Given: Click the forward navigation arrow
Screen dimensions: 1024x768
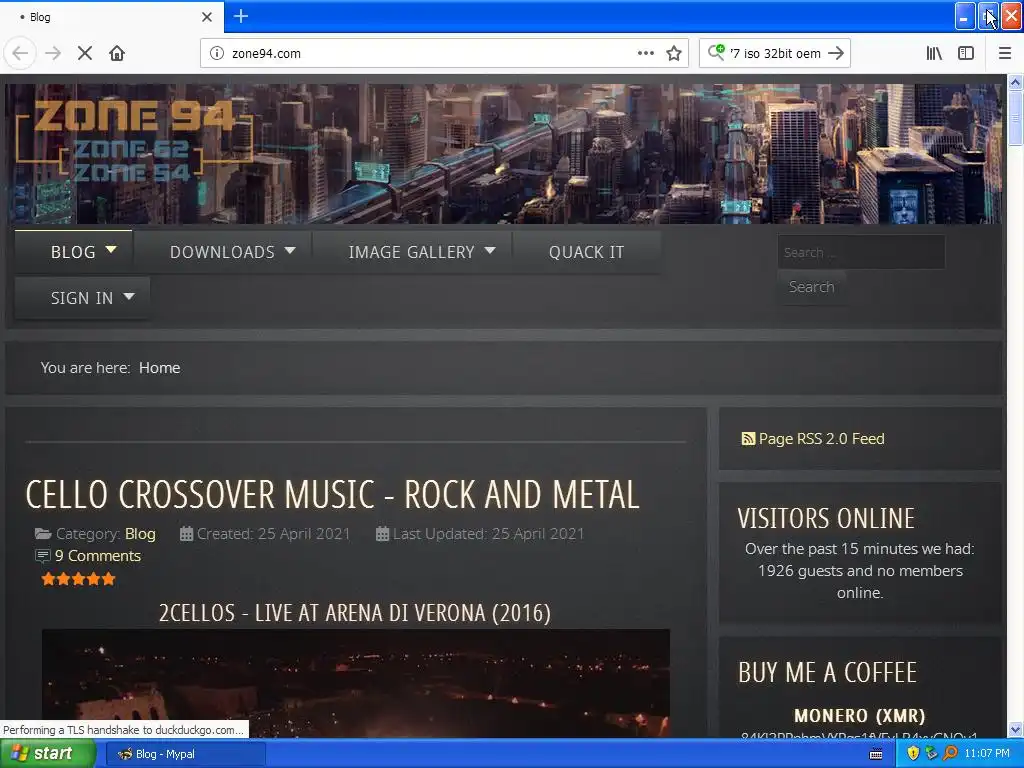Looking at the screenshot, I should pyautogui.click(x=53, y=53).
